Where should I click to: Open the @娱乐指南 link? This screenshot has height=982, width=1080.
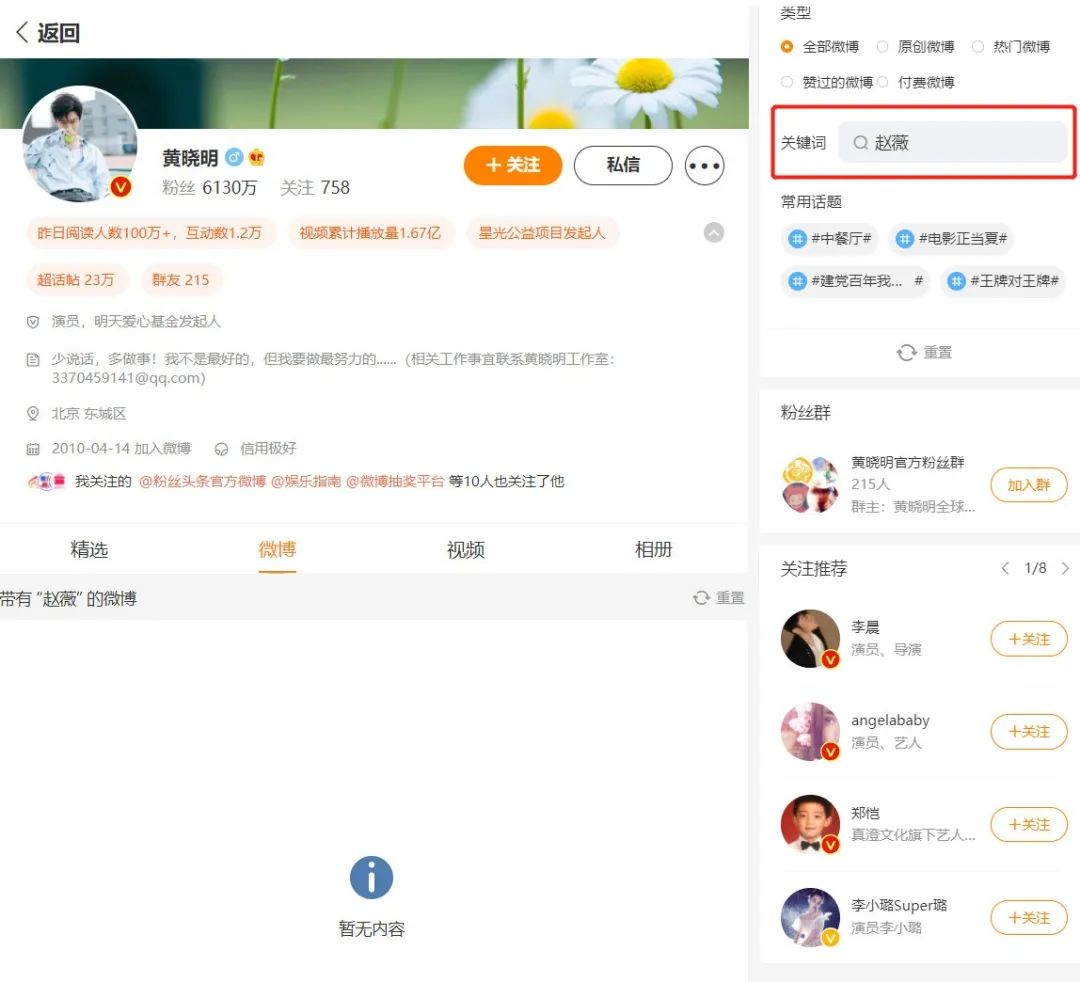(306, 481)
